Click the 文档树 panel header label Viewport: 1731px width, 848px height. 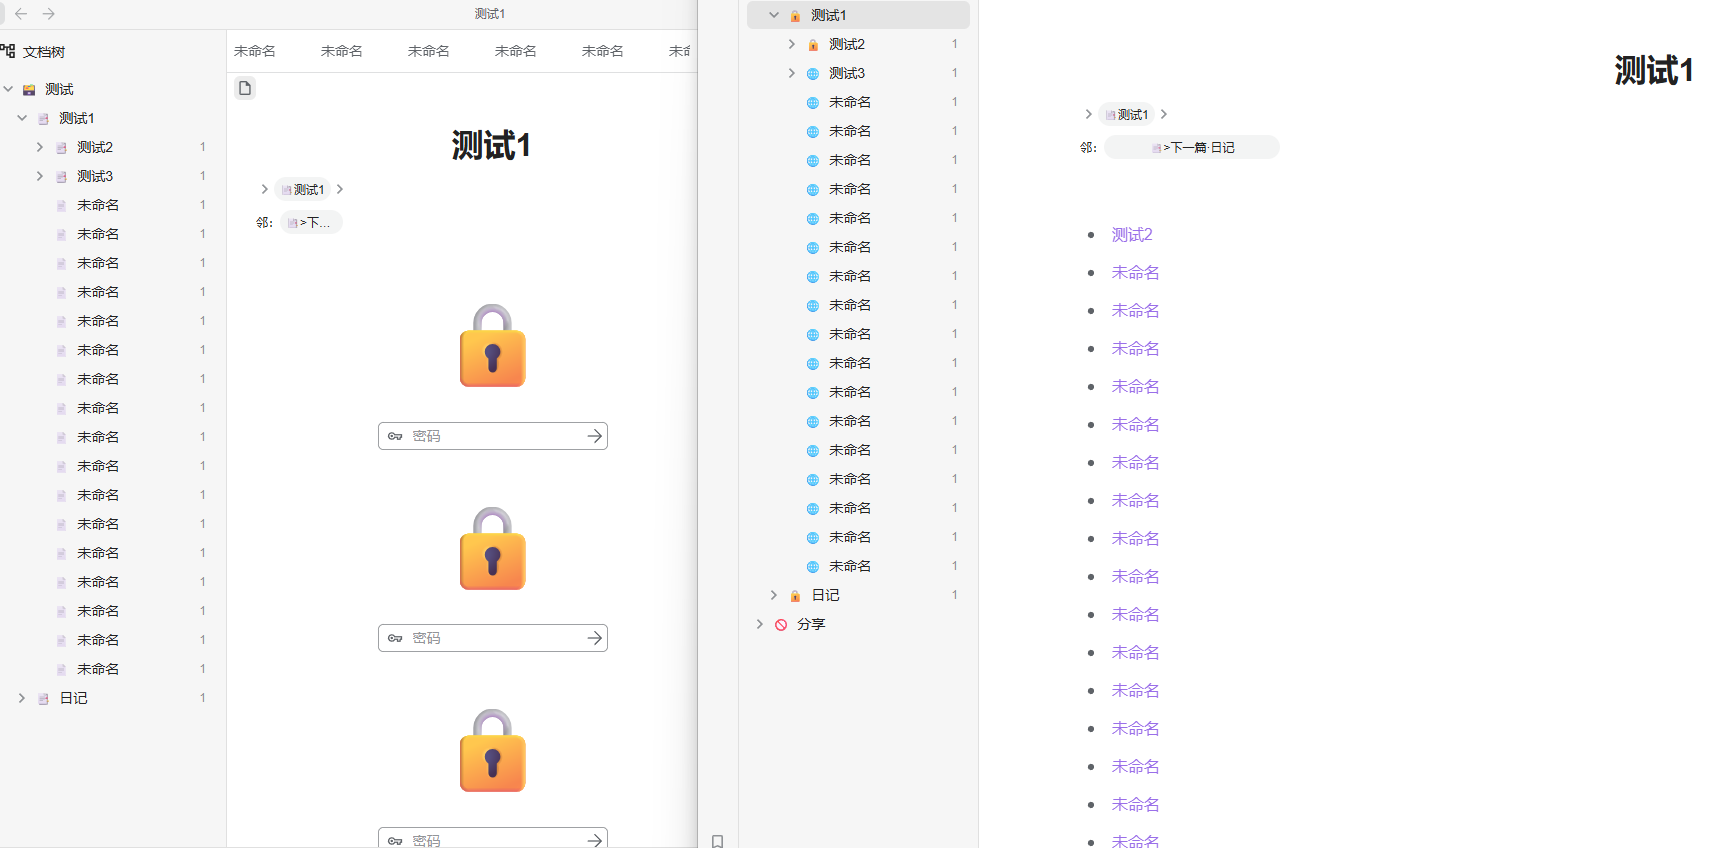pos(44,52)
